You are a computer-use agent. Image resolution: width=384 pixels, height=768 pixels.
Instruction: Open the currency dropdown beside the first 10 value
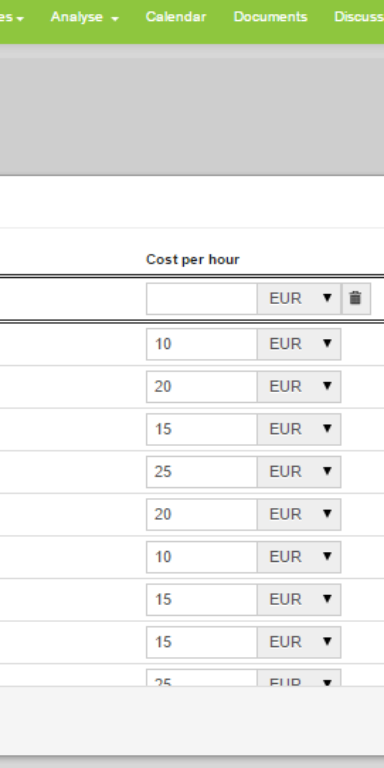tap(299, 344)
